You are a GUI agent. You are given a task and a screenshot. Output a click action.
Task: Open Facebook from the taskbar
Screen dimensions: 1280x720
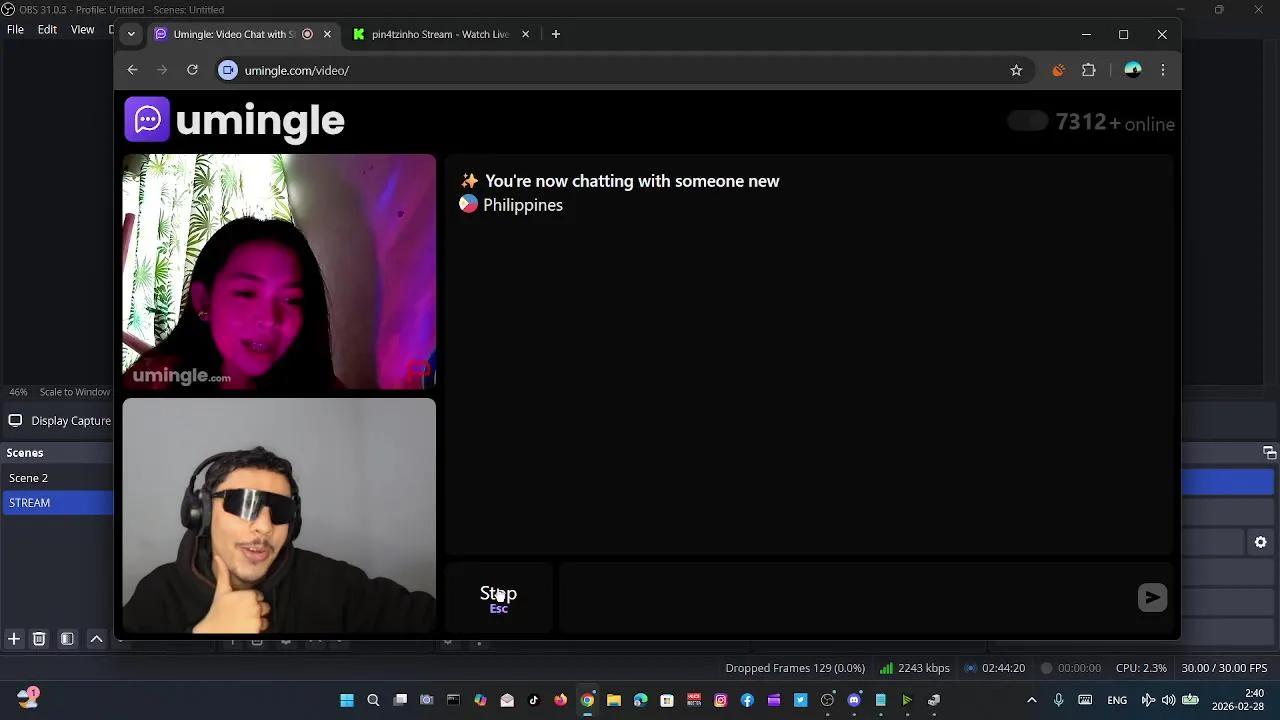747,700
